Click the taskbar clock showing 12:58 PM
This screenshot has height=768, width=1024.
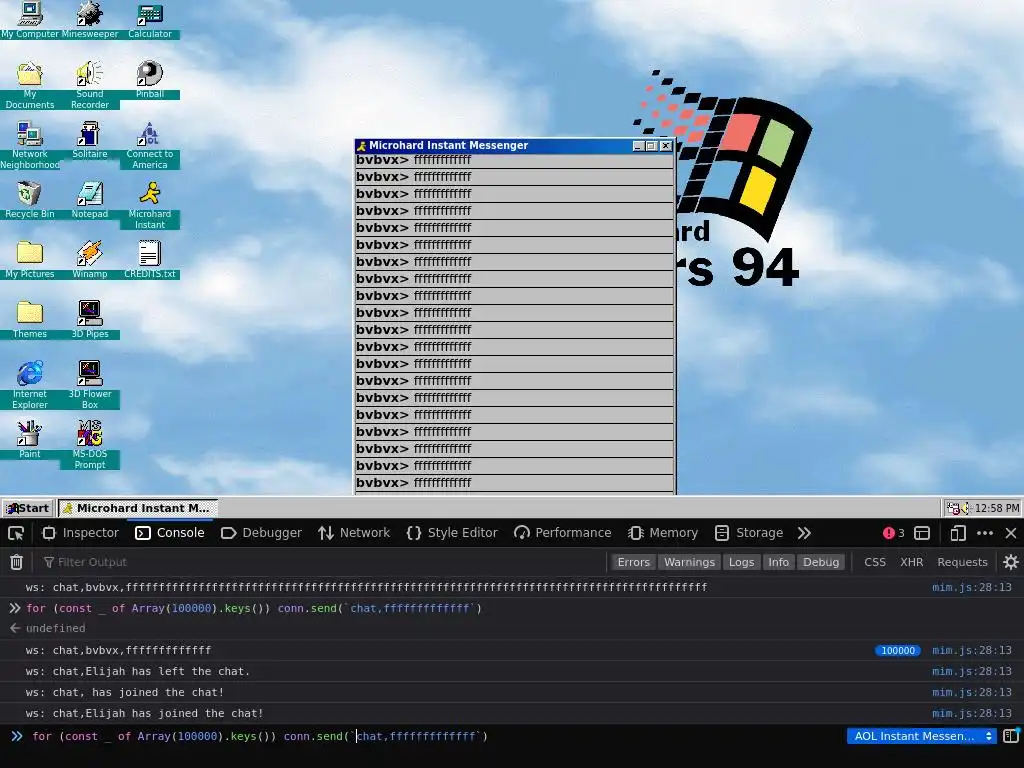click(997, 508)
